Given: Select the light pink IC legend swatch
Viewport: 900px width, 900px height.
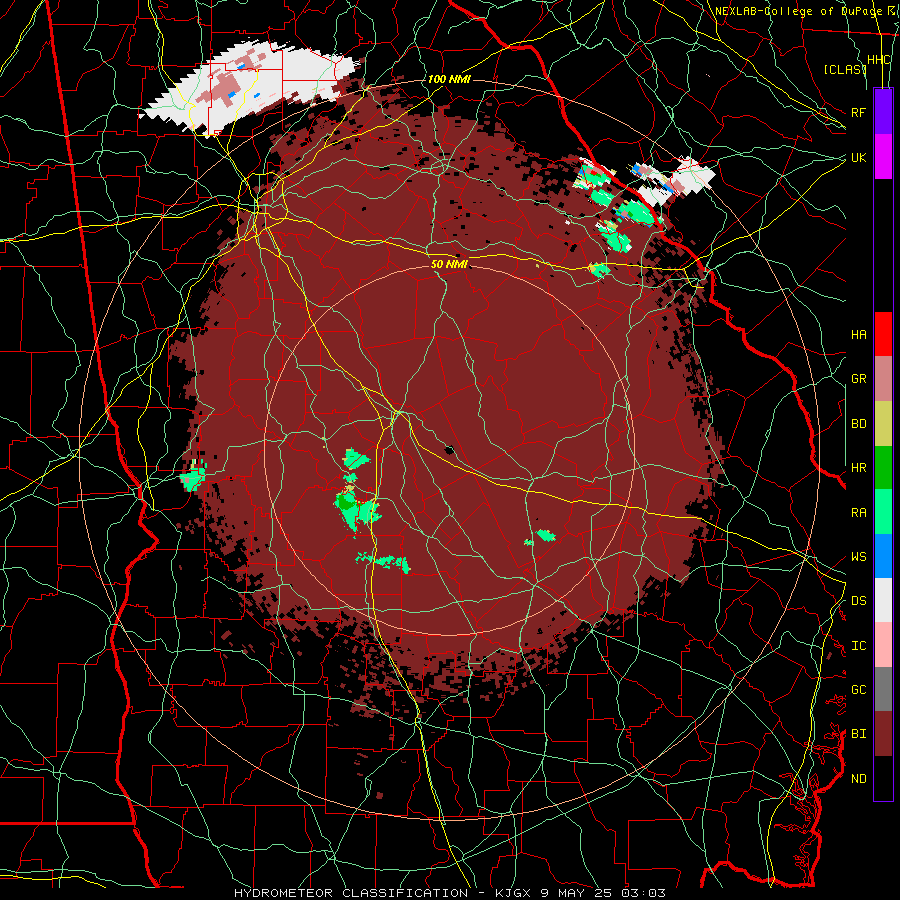Looking at the screenshot, I should click(x=883, y=645).
